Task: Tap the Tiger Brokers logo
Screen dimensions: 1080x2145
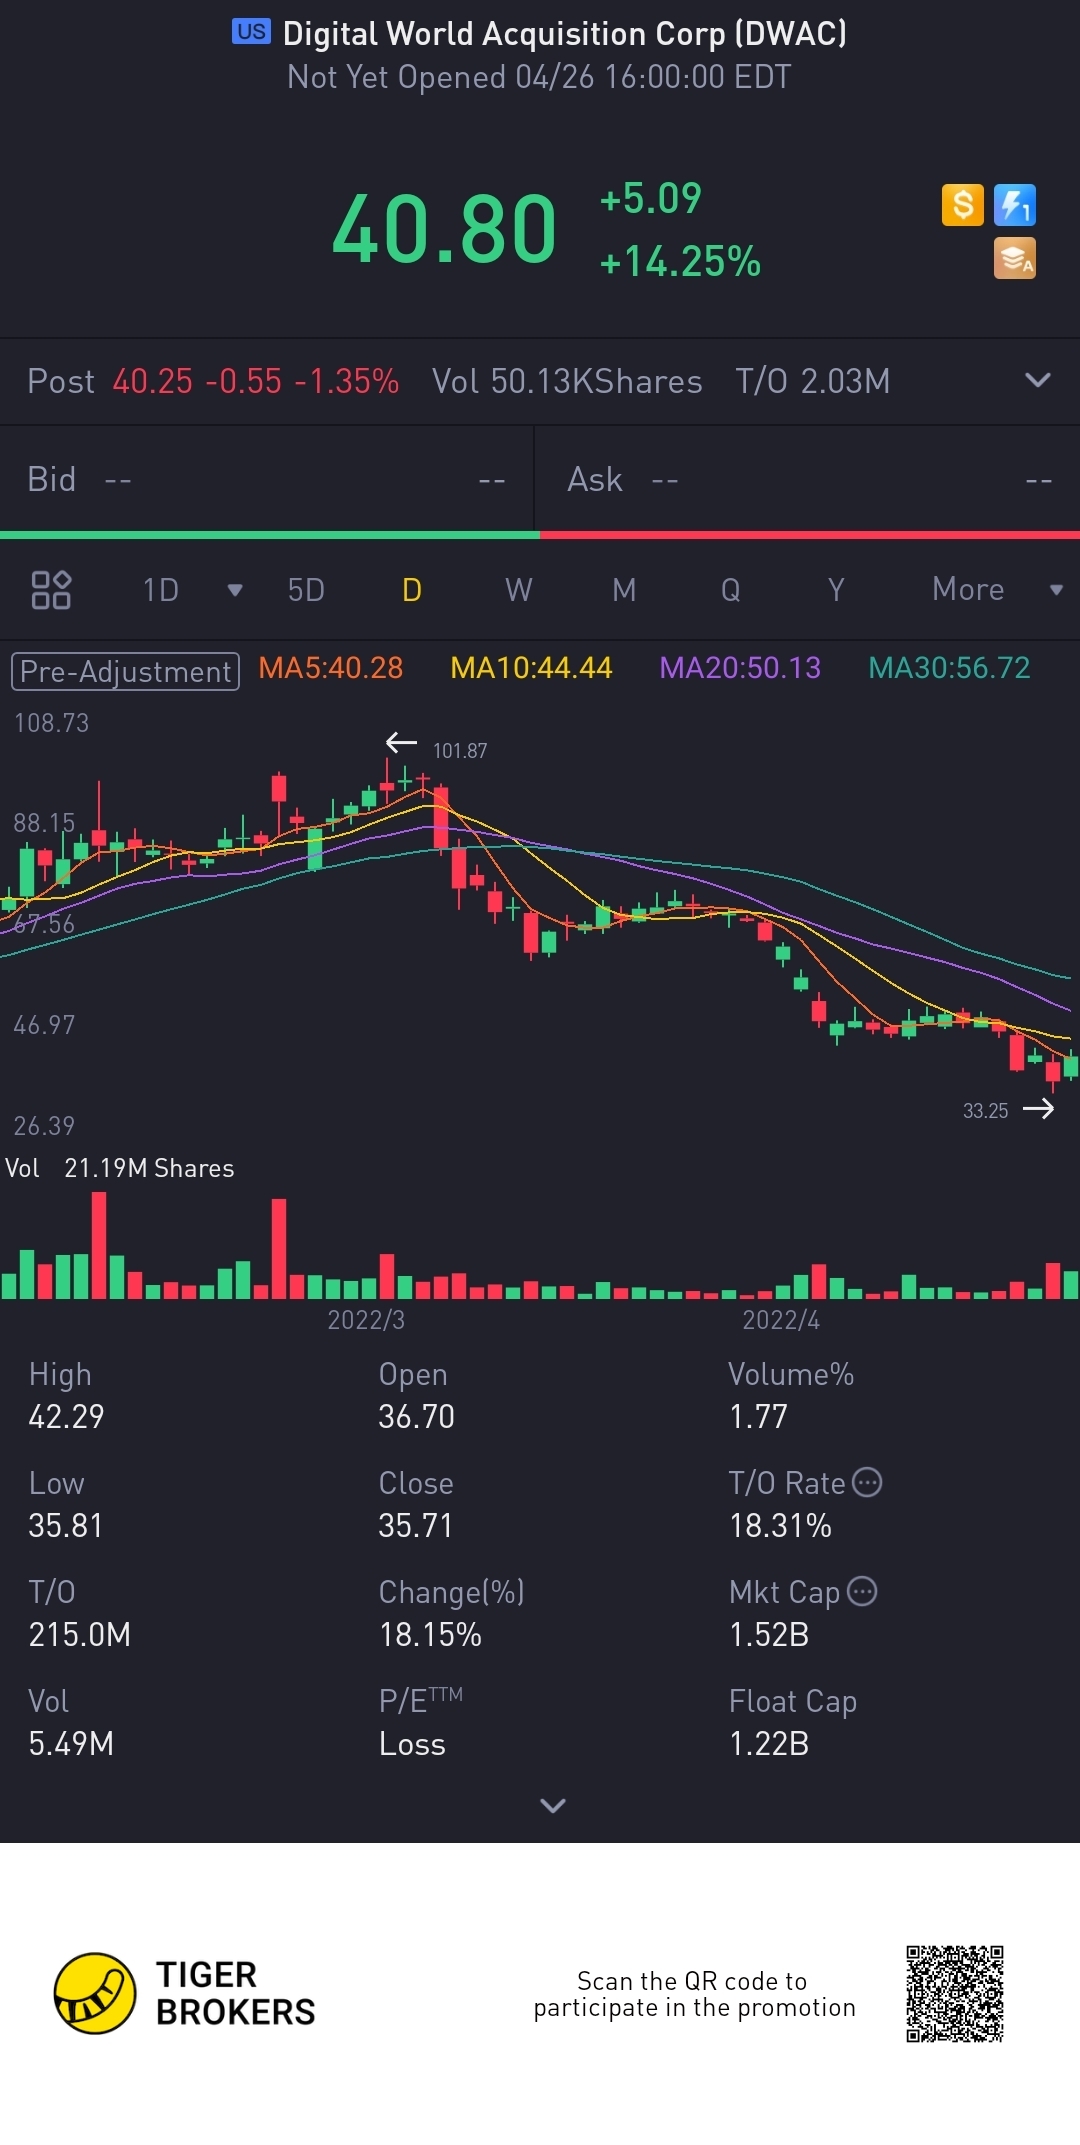Action: pos(185,1994)
